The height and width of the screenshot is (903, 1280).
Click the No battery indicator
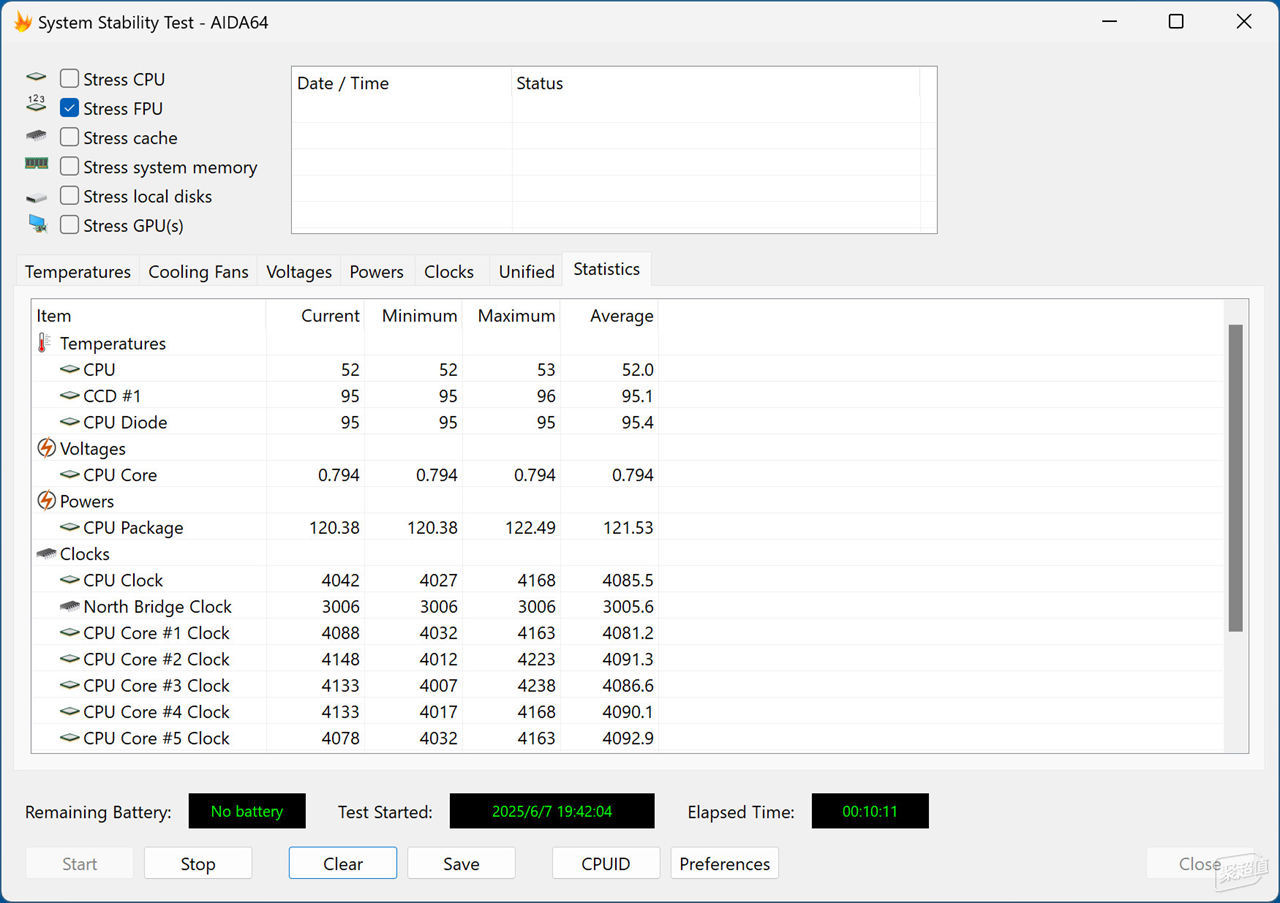(x=247, y=811)
